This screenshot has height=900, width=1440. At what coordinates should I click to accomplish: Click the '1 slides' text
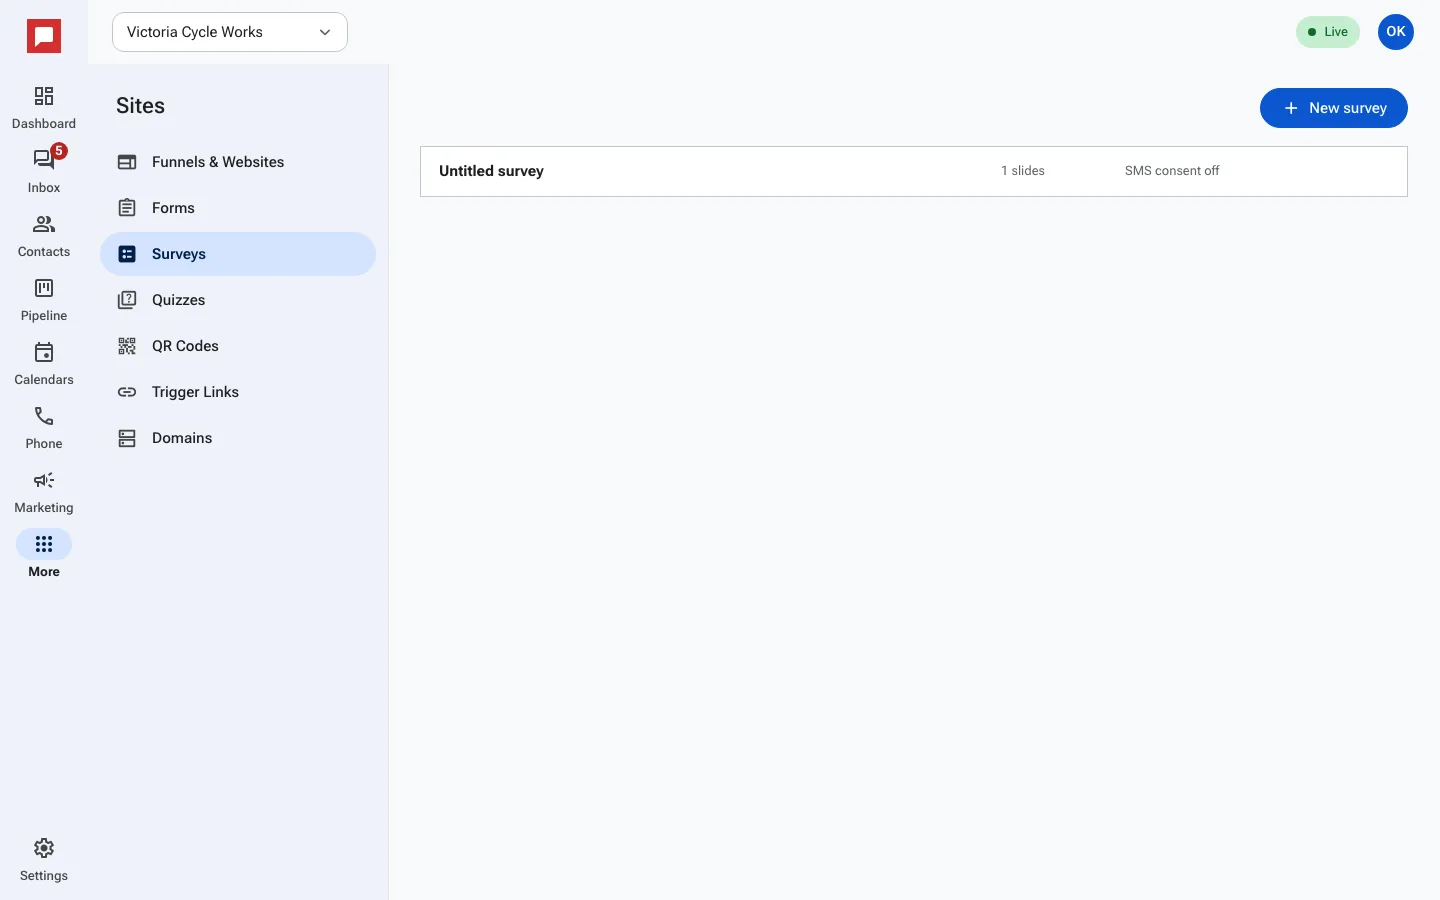pyautogui.click(x=1023, y=171)
